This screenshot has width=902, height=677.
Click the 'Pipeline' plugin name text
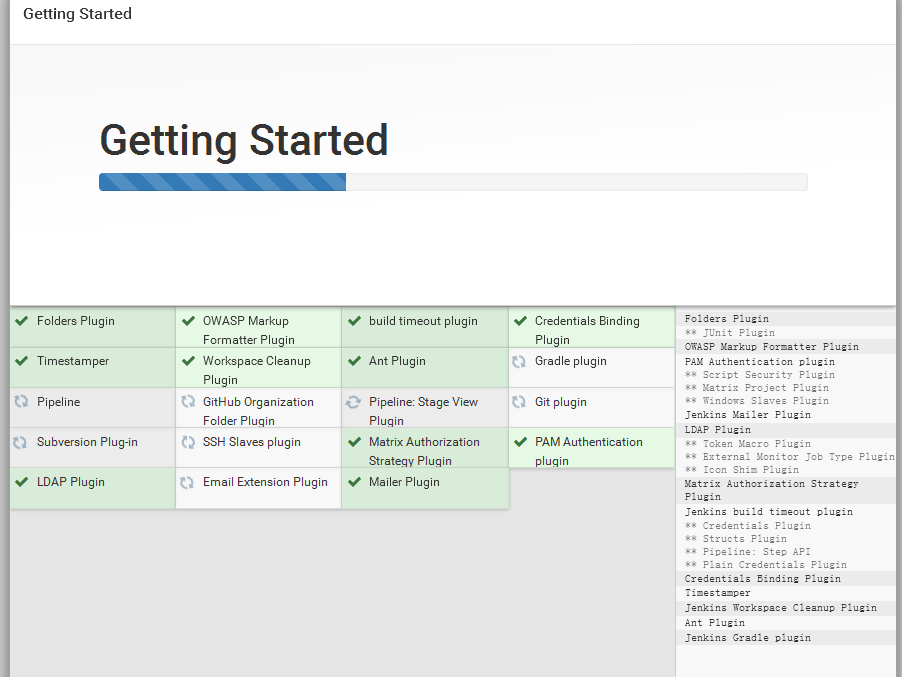pyautogui.click(x=59, y=402)
